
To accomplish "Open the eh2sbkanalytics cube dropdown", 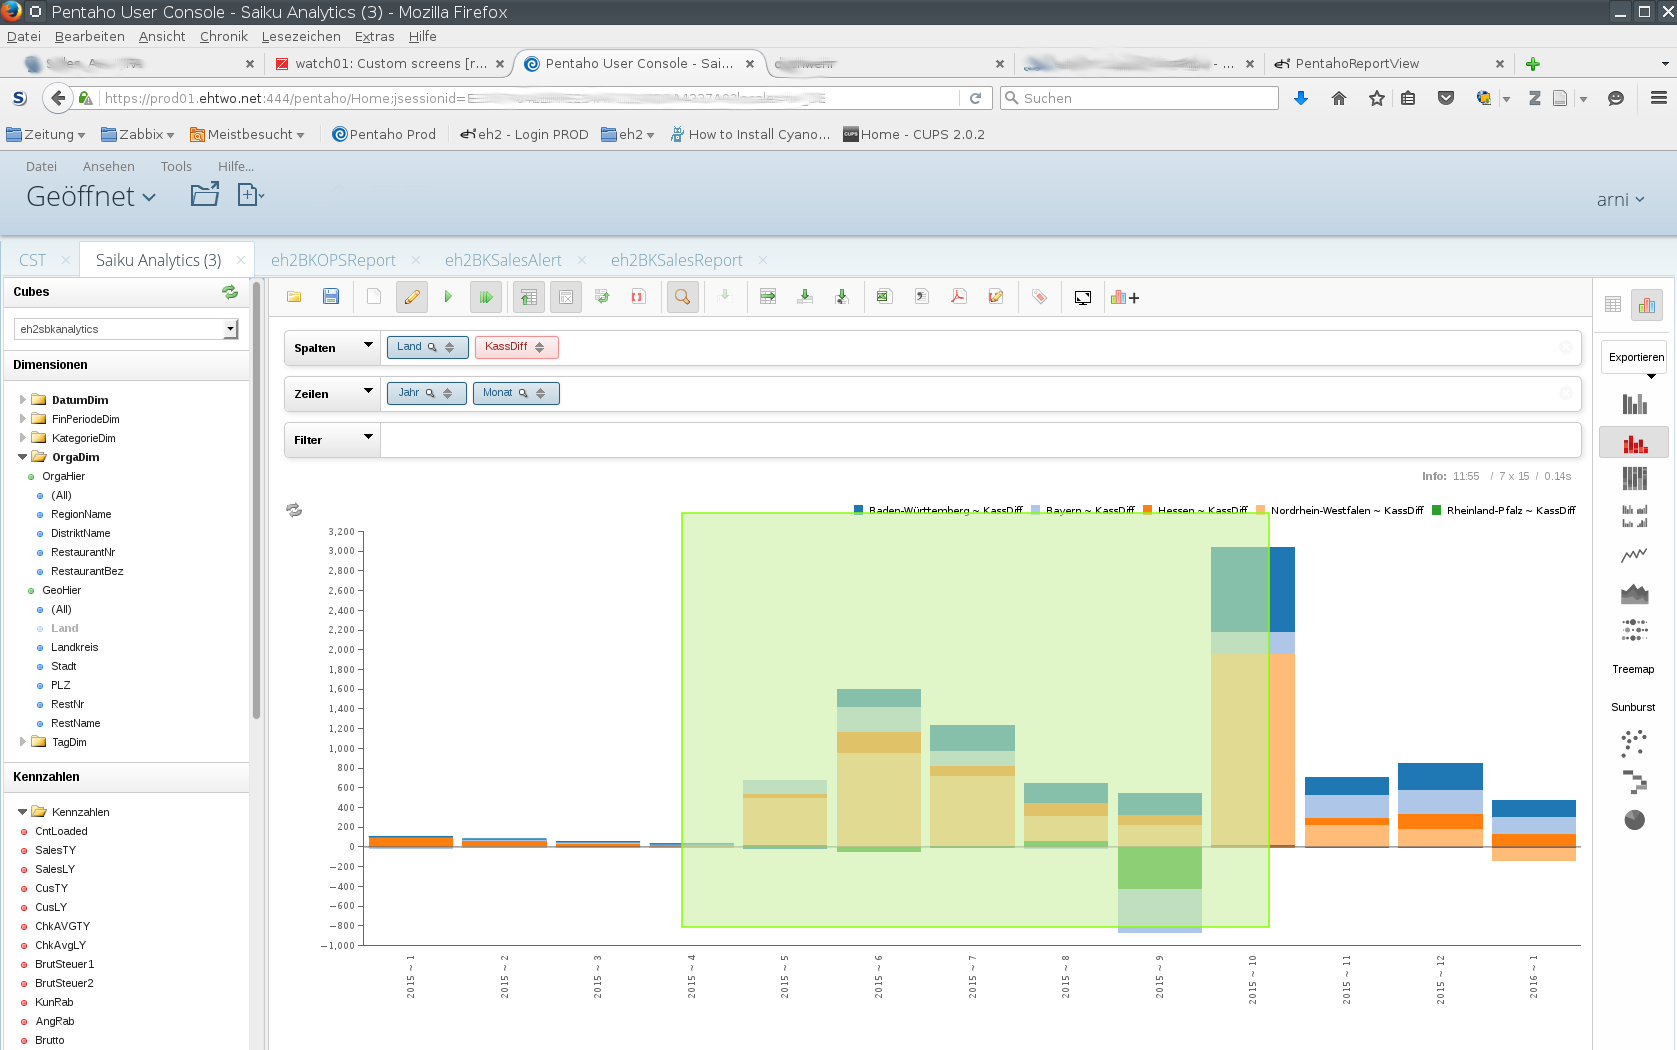I will click(x=231, y=329).
